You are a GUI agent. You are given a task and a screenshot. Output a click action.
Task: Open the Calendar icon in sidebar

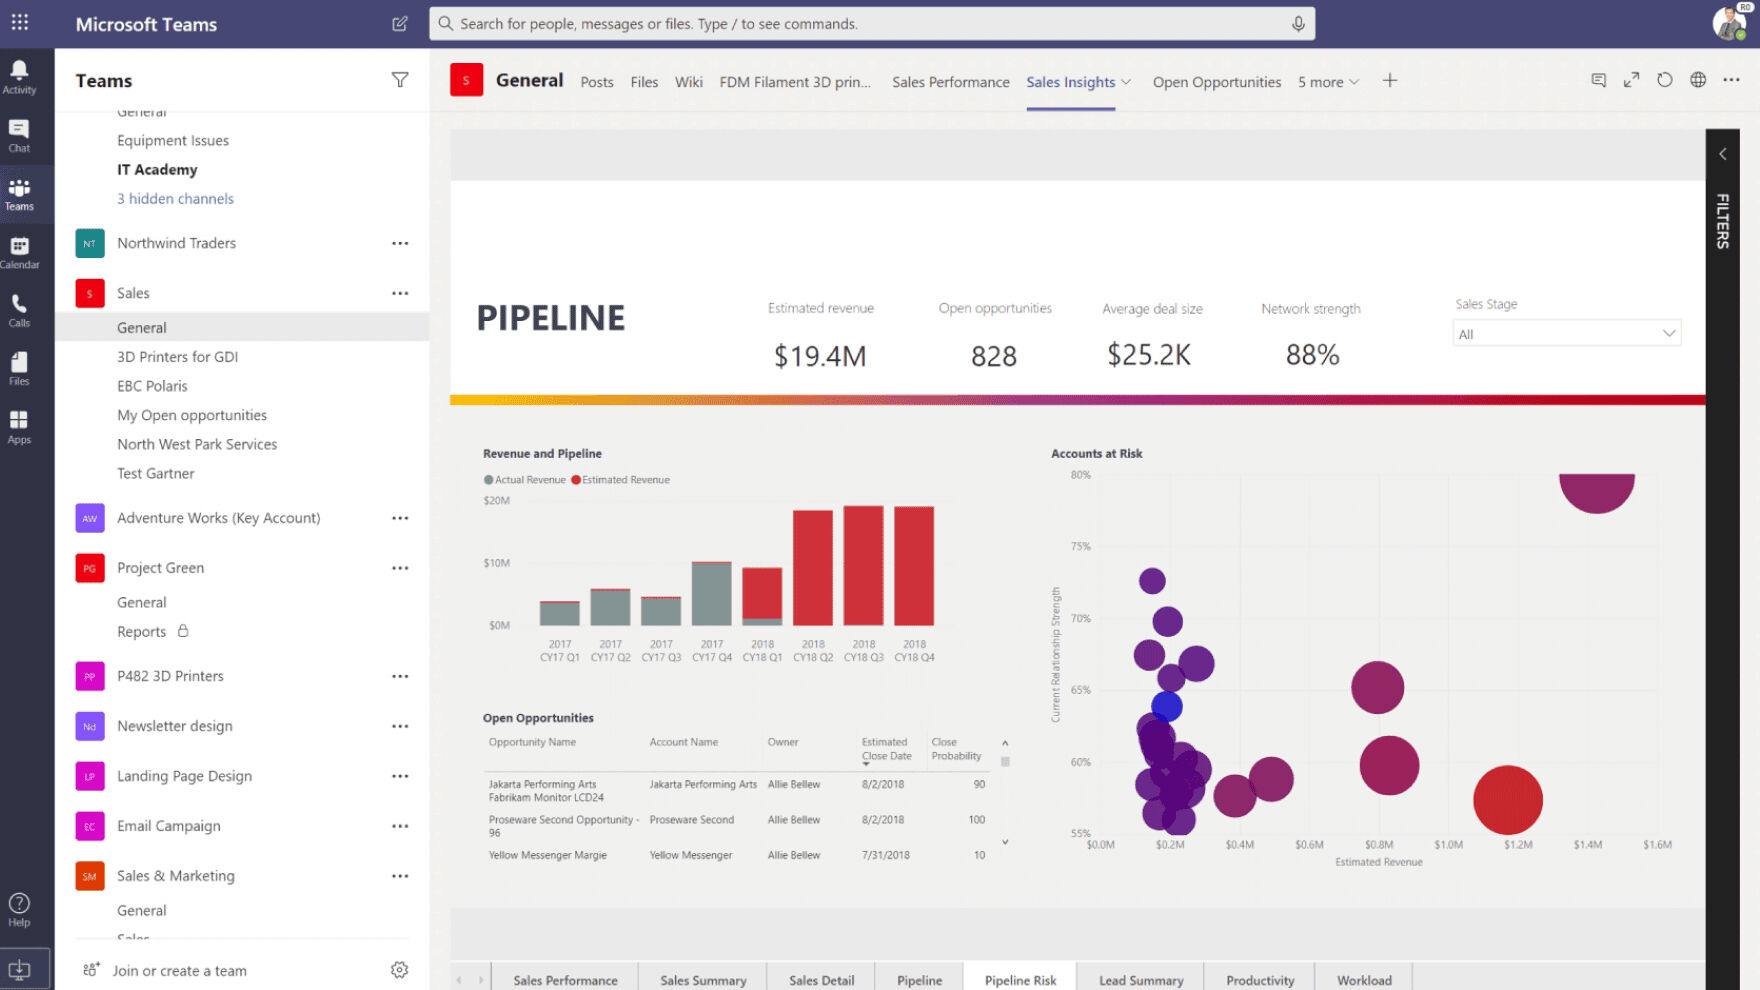19,251
